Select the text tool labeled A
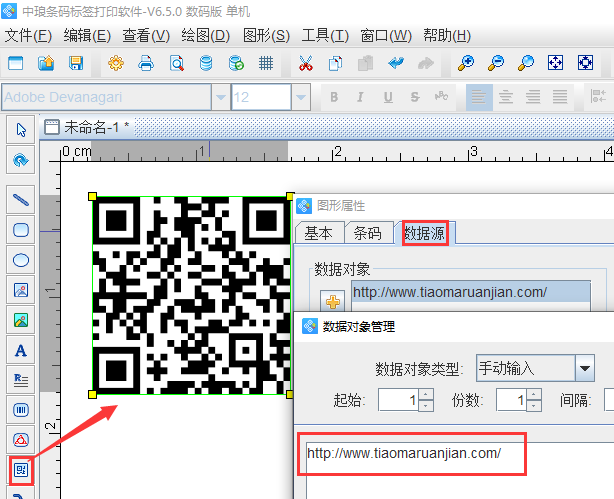The height and width of the screenshot is (499, 614). 20,350
